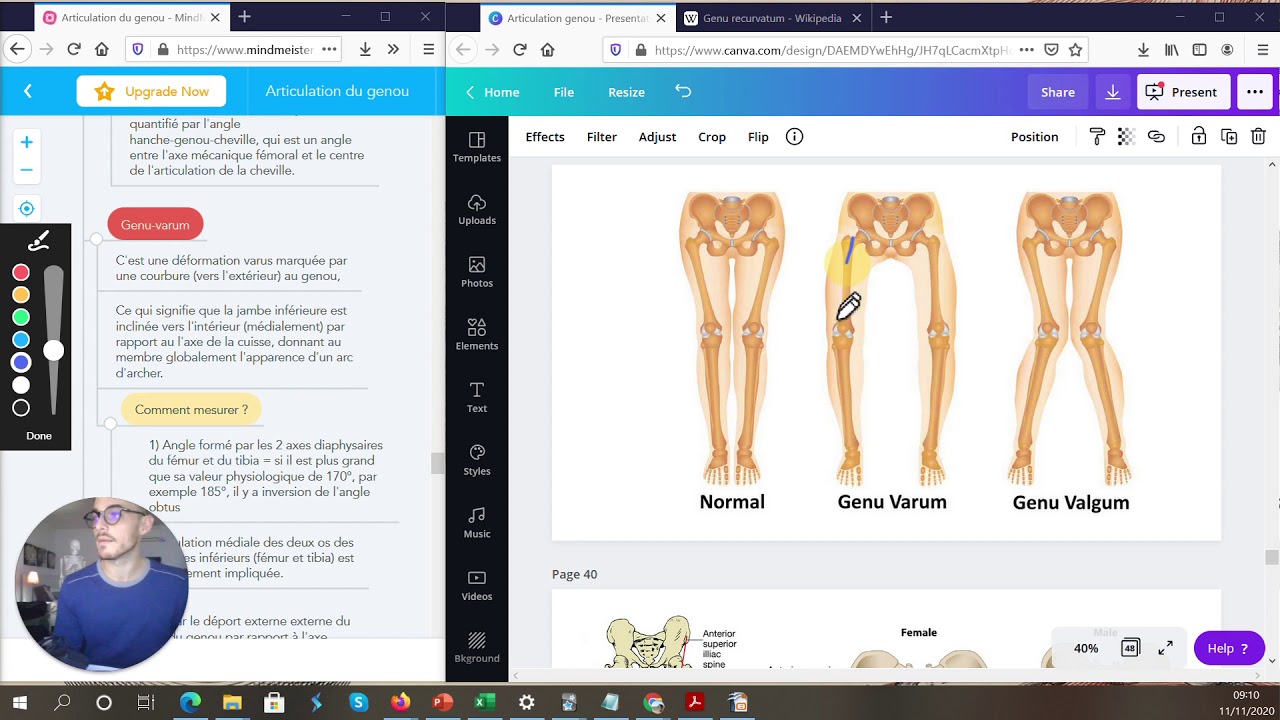Open the Text panel in Canva sidebar
The width and height of the screenshot is (1280, 720).
477,397
